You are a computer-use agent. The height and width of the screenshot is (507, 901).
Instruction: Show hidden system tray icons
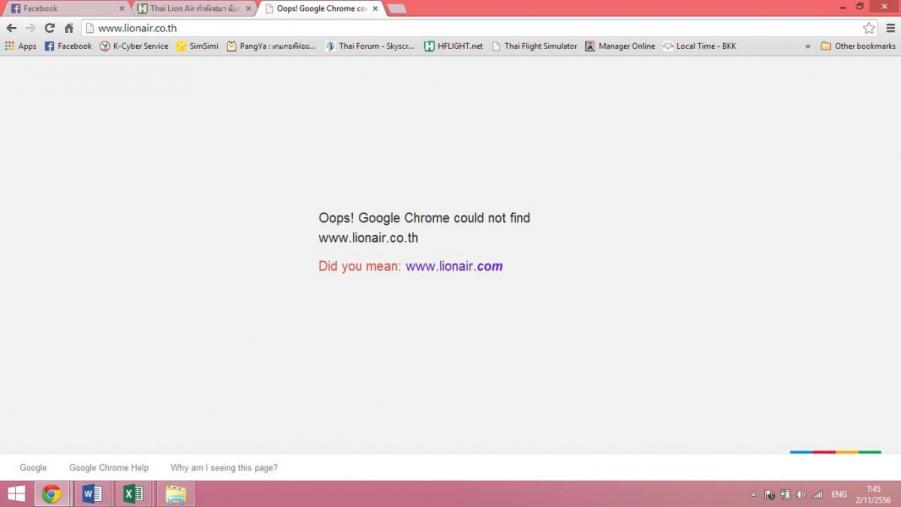753,494
